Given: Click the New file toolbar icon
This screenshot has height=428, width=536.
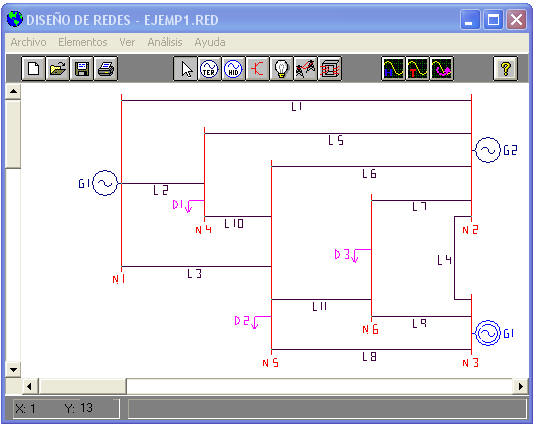Looking at the screenshot, I should pos(34,69).
